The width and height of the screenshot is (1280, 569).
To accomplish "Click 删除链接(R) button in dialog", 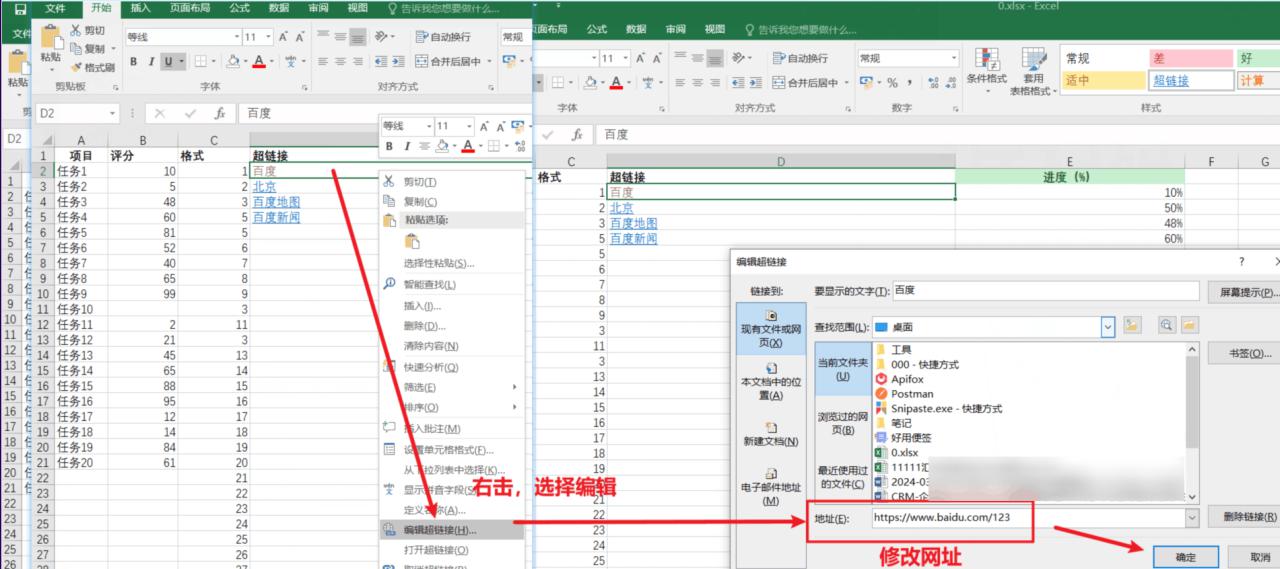I will 1244,517.
